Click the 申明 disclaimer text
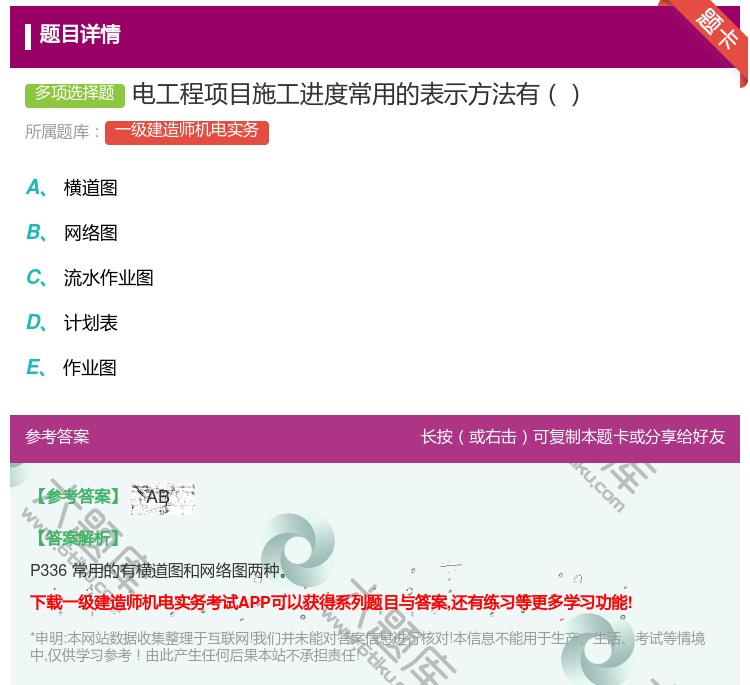The width and height of the screenshot is (750, 685). [x=367, y=646]
